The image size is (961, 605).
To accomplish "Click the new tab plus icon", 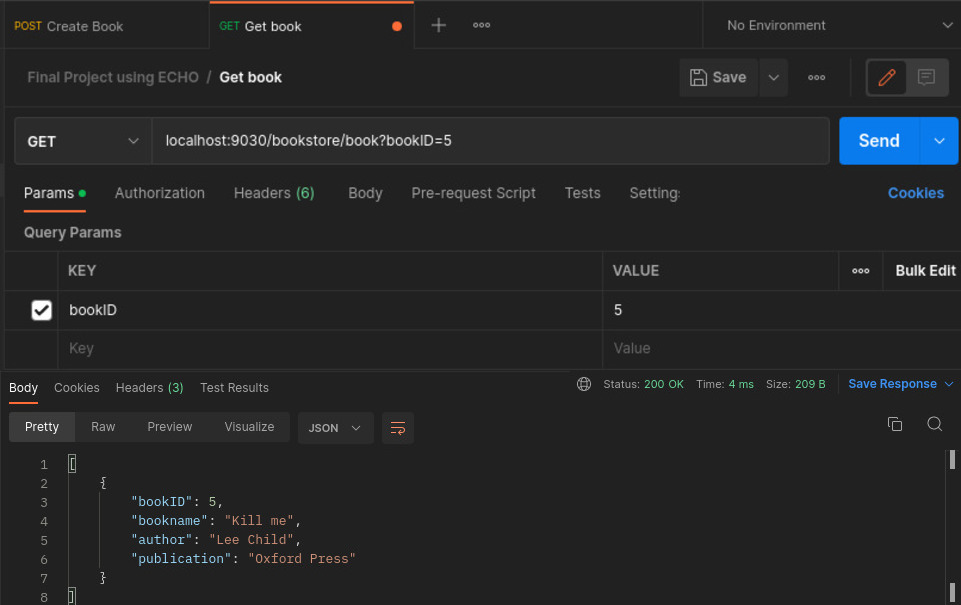I will (x=438, y=25).
